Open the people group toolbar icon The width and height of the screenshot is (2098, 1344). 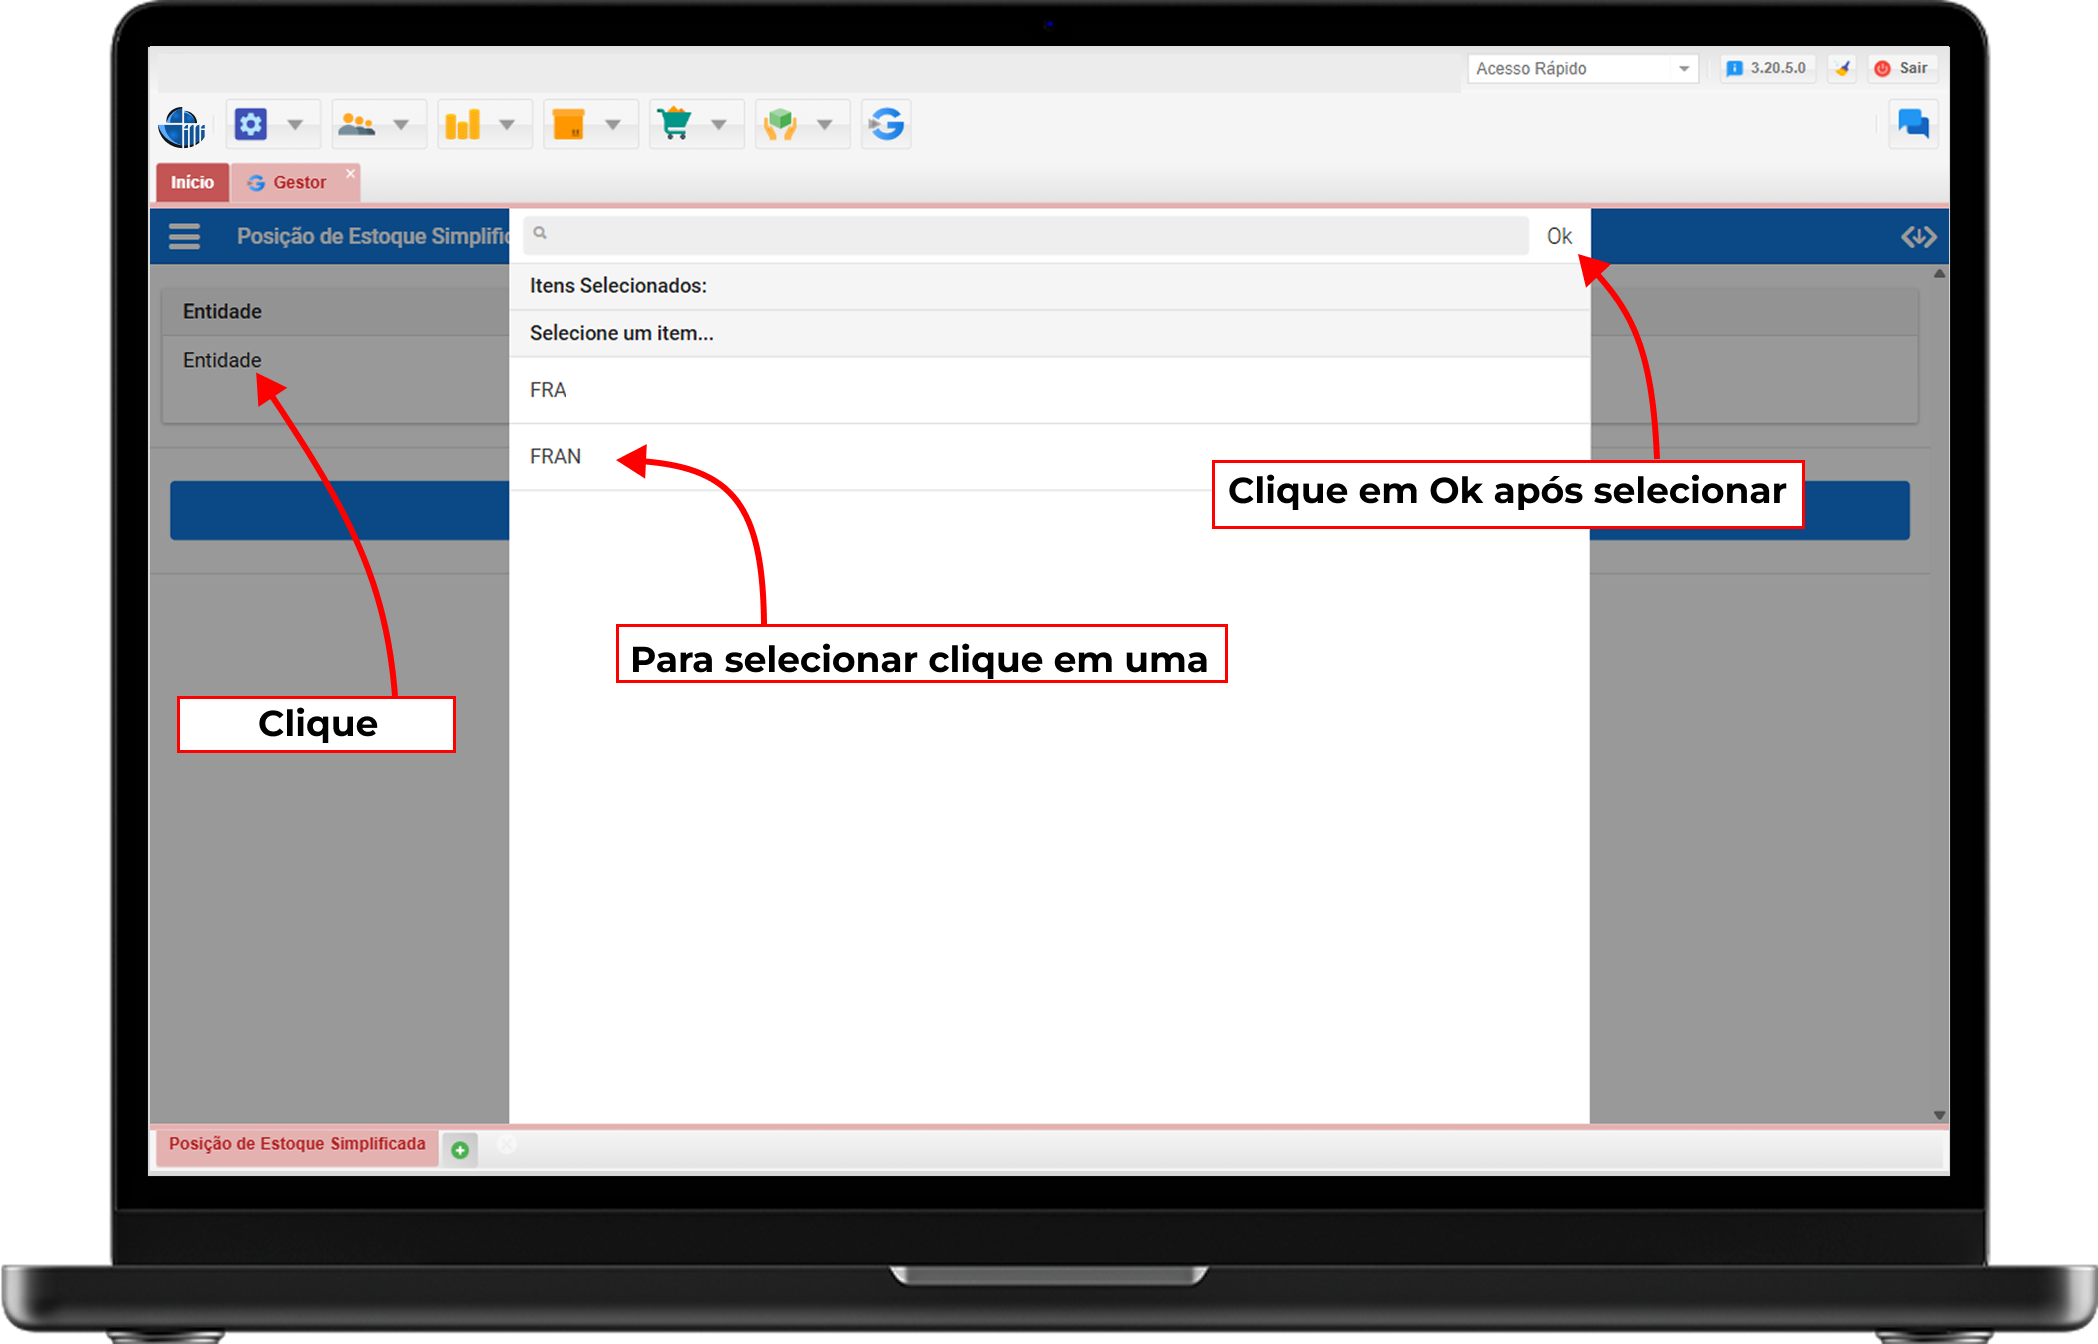(x=357, y=124)
